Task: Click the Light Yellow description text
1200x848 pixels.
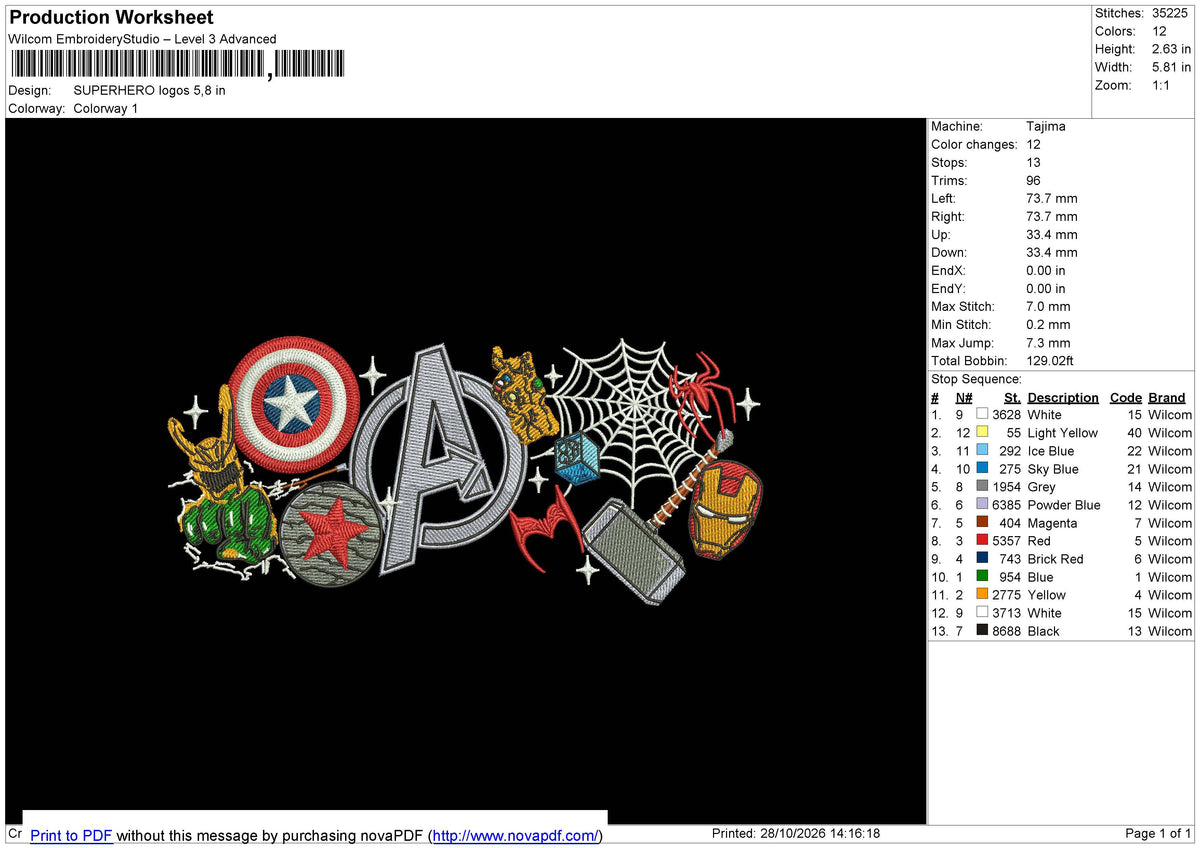Action: (x=1062, y=433)
